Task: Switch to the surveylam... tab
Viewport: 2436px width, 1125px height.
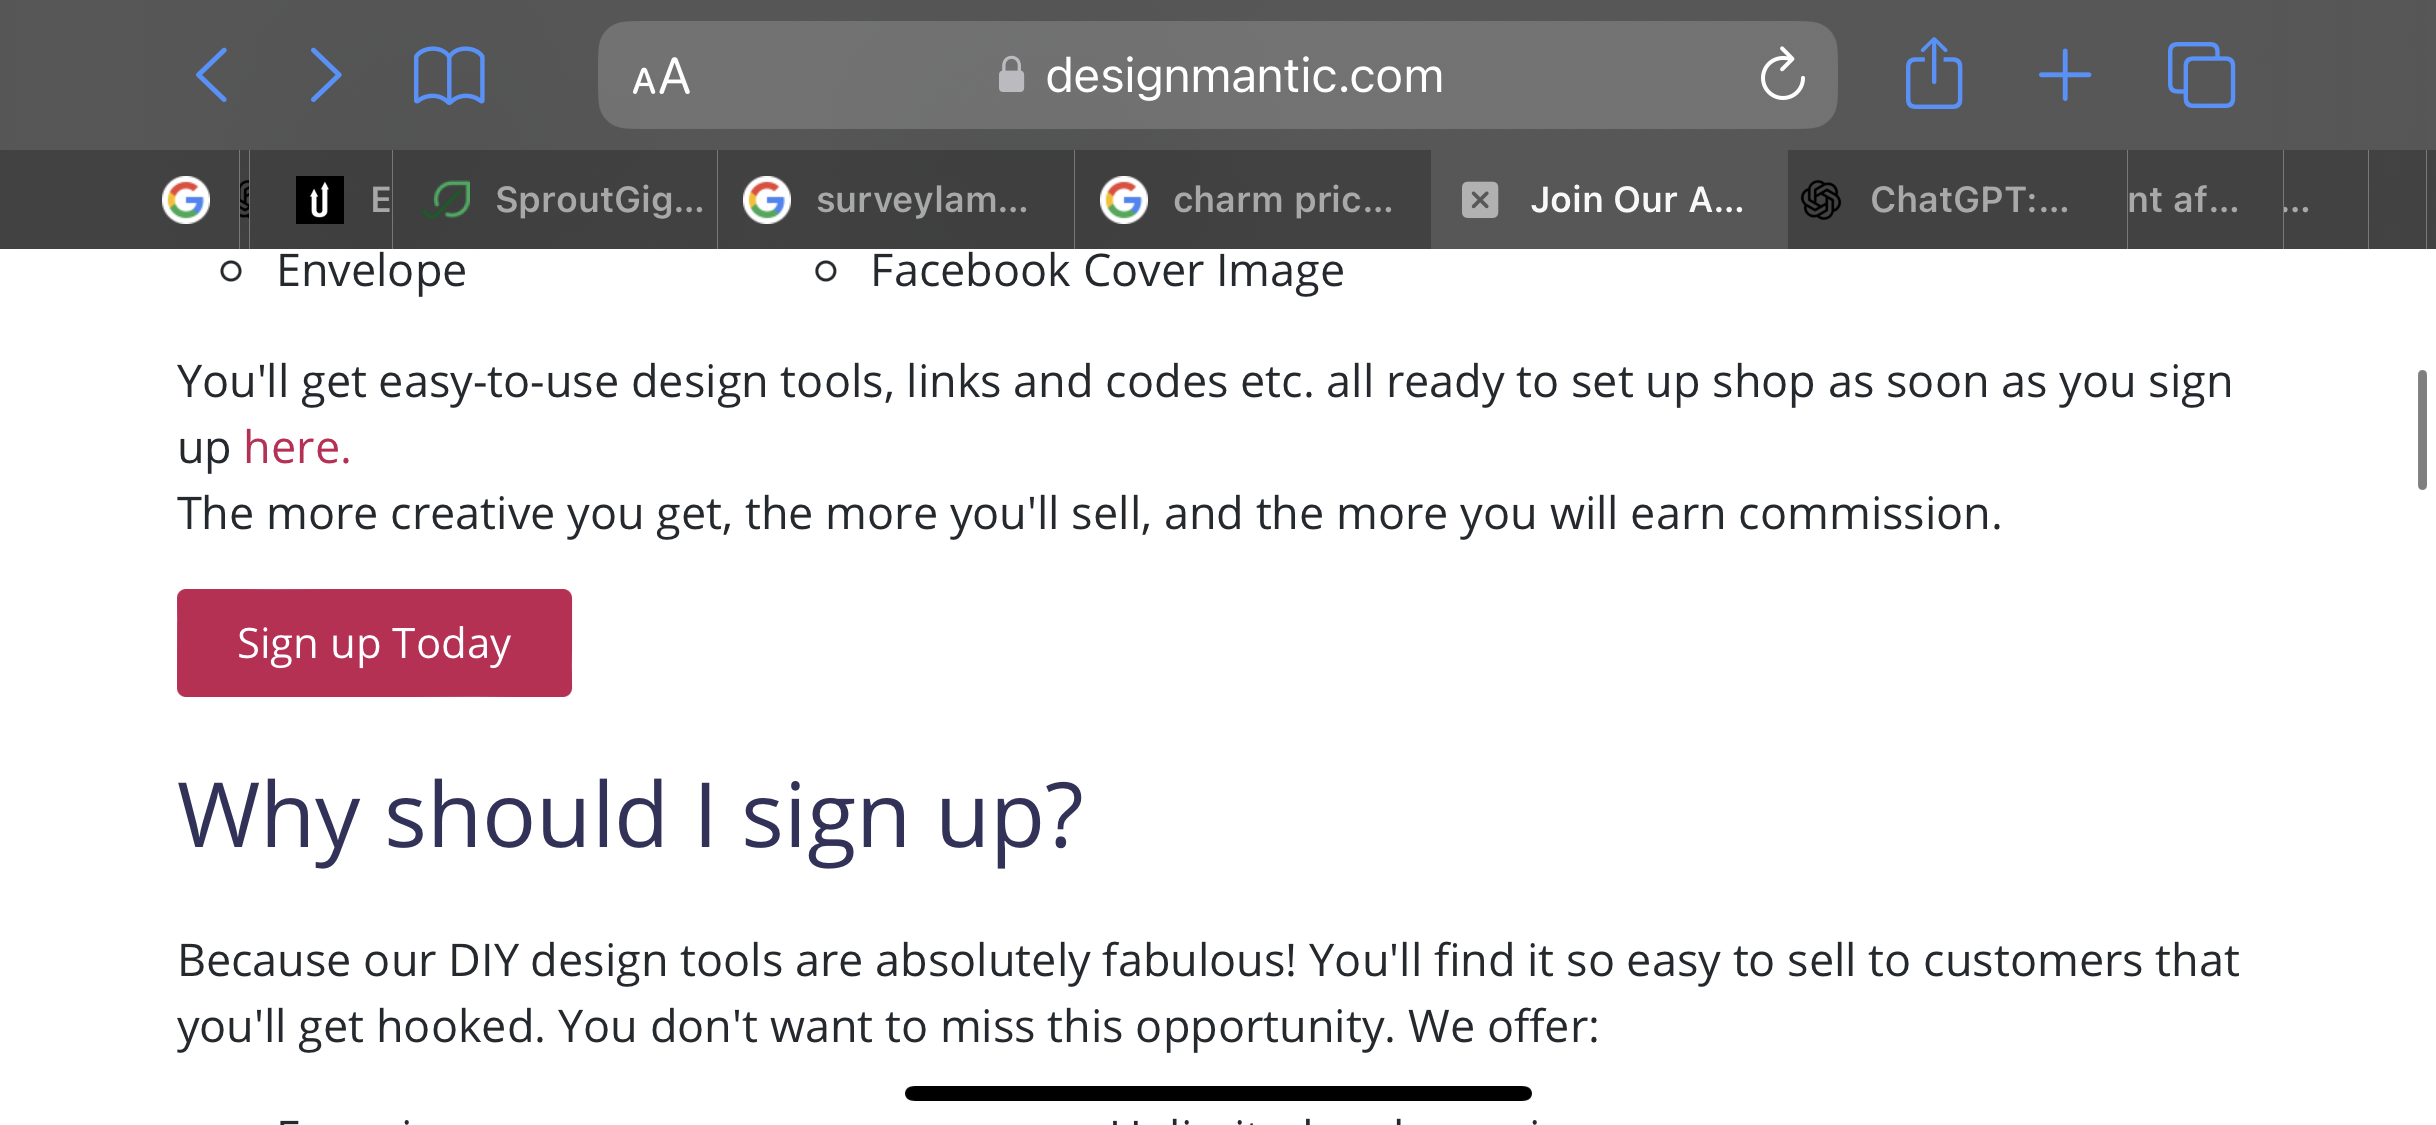Action: (x=896, y=200)
